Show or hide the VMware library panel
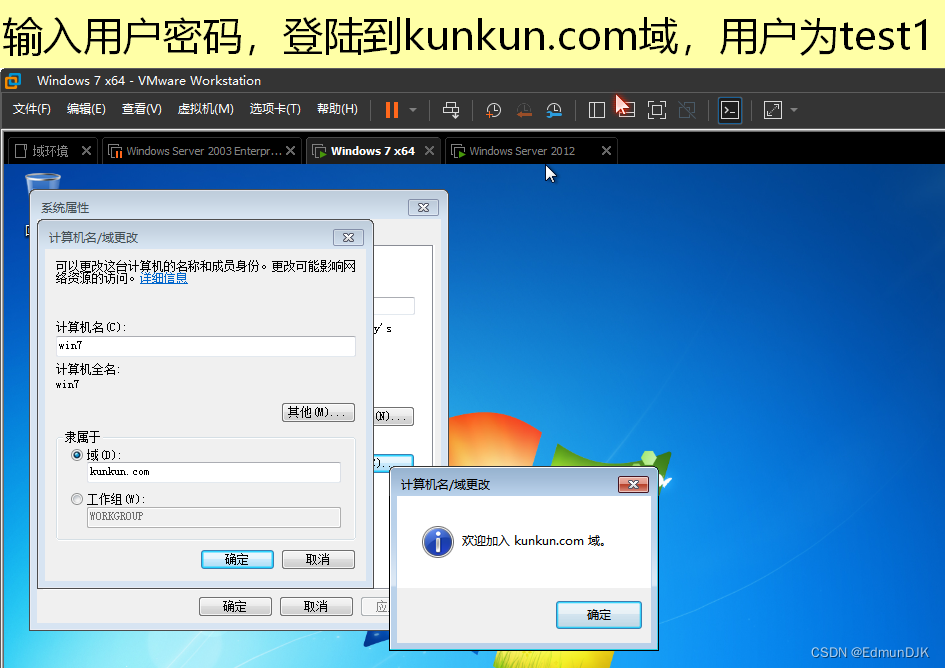This screenshot has width=945, height=668. point(596,110)
